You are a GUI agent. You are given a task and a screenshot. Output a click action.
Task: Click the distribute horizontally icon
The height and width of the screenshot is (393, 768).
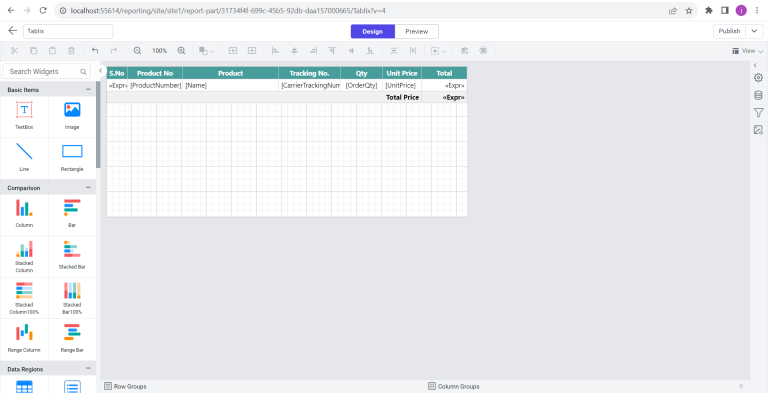pyautogui.click(x=413, y=50)
